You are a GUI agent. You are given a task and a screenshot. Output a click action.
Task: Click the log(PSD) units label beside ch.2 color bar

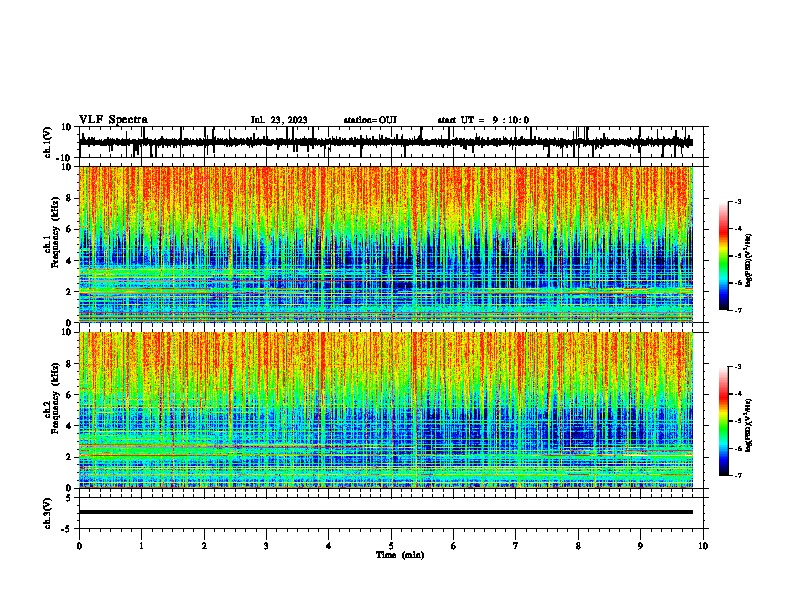749,425
